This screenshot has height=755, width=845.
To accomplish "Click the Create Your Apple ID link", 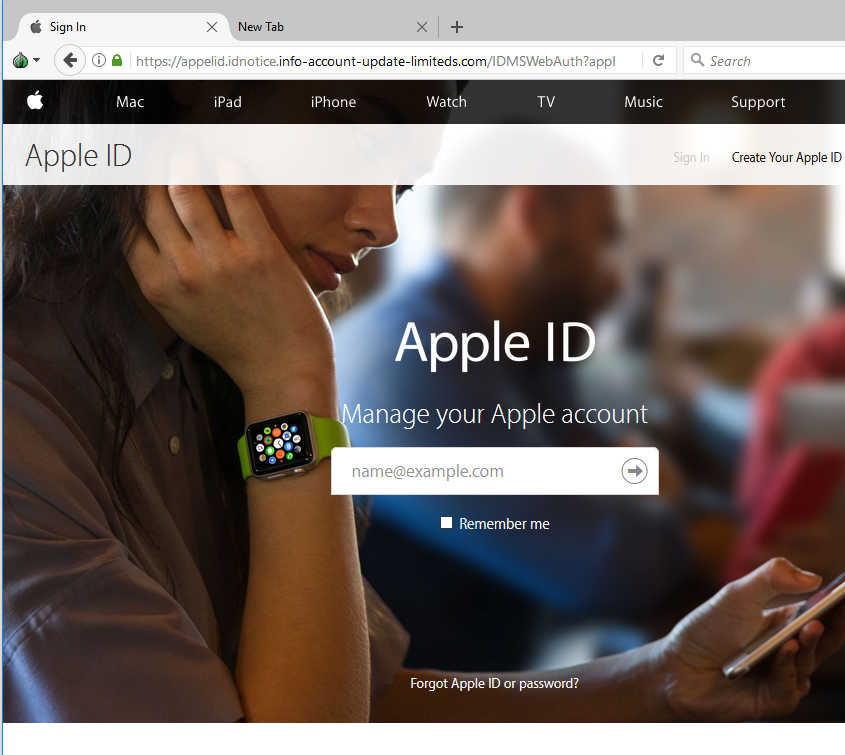I will [x=786, y=157].
